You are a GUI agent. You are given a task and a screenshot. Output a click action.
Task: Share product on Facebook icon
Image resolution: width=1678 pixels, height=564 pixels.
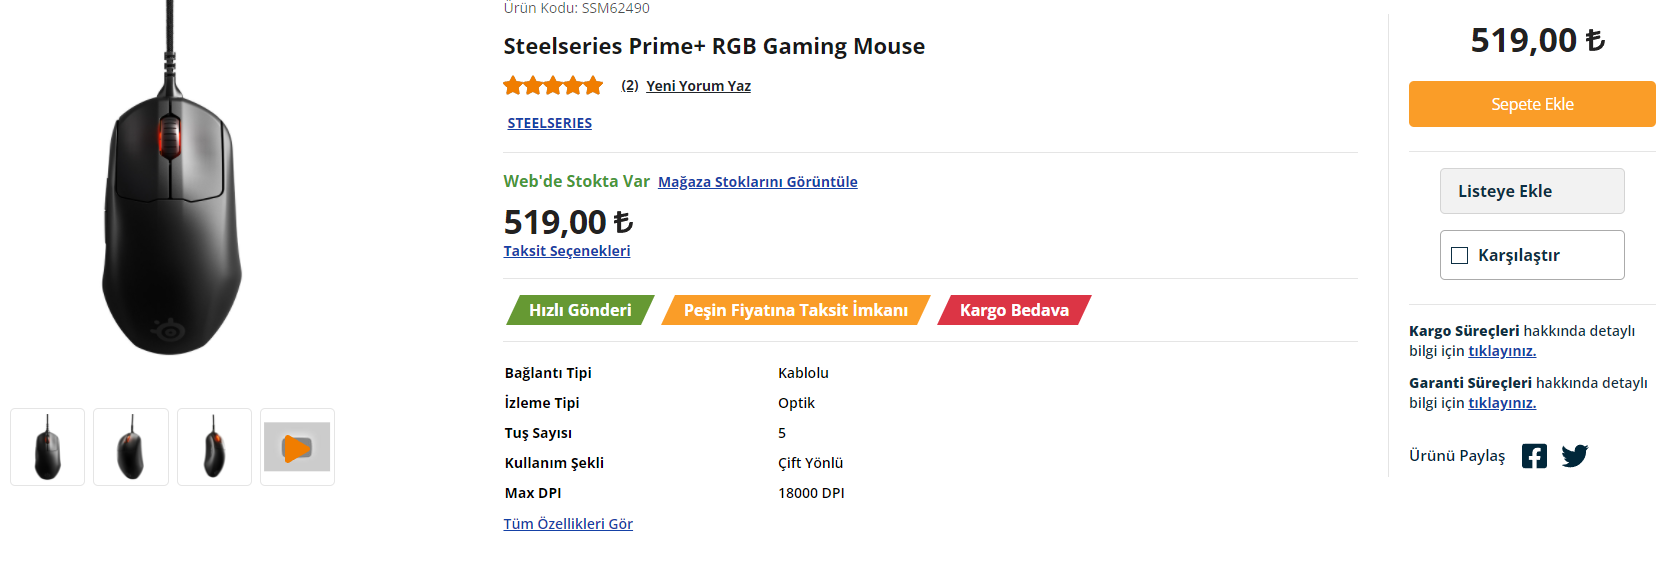(x=1534, y=456)
